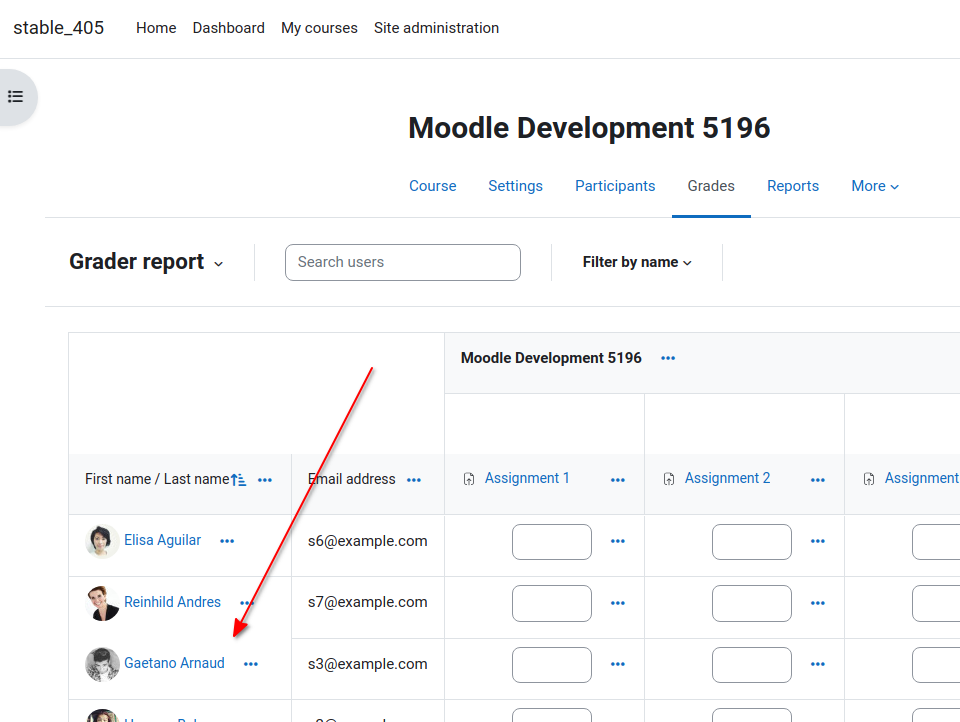
Task: Open Reinhild Andres's profile link
Action: tap(172, 602)
